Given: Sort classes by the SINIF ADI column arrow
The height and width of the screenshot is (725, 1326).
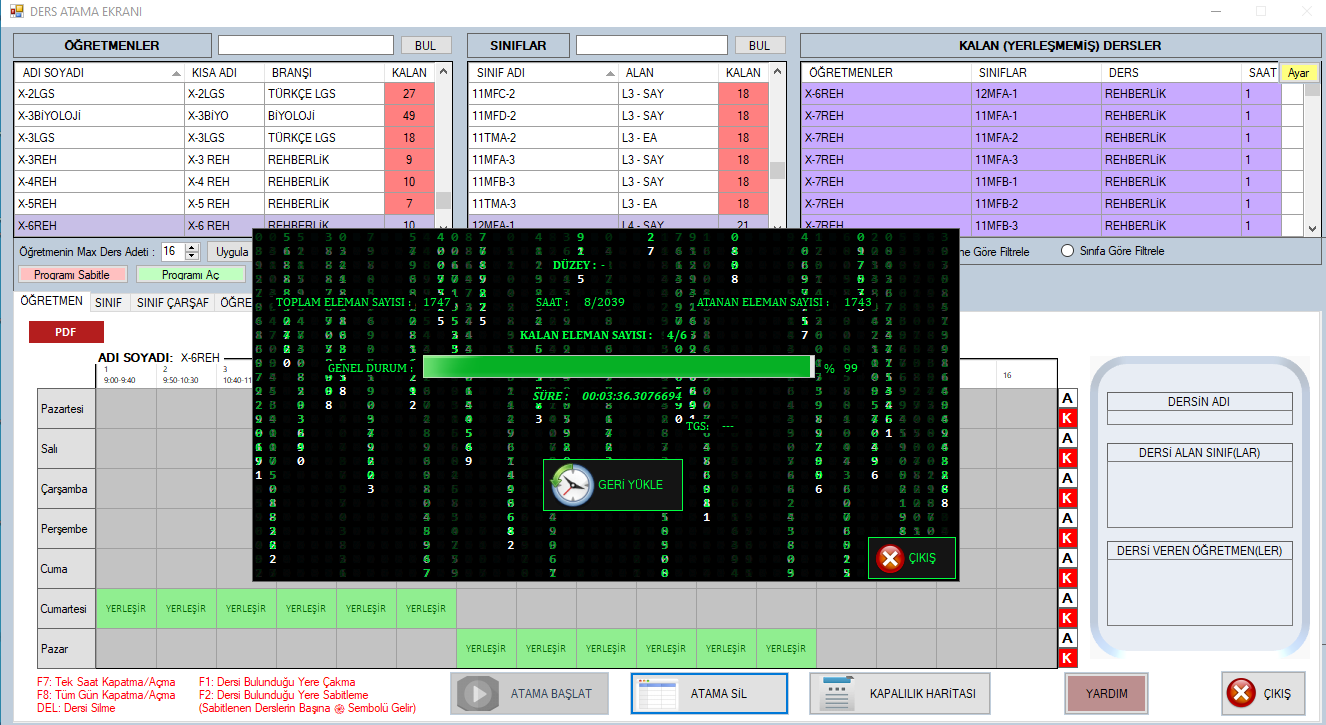Looking at the screenshot, I should (x=609, y=73).
